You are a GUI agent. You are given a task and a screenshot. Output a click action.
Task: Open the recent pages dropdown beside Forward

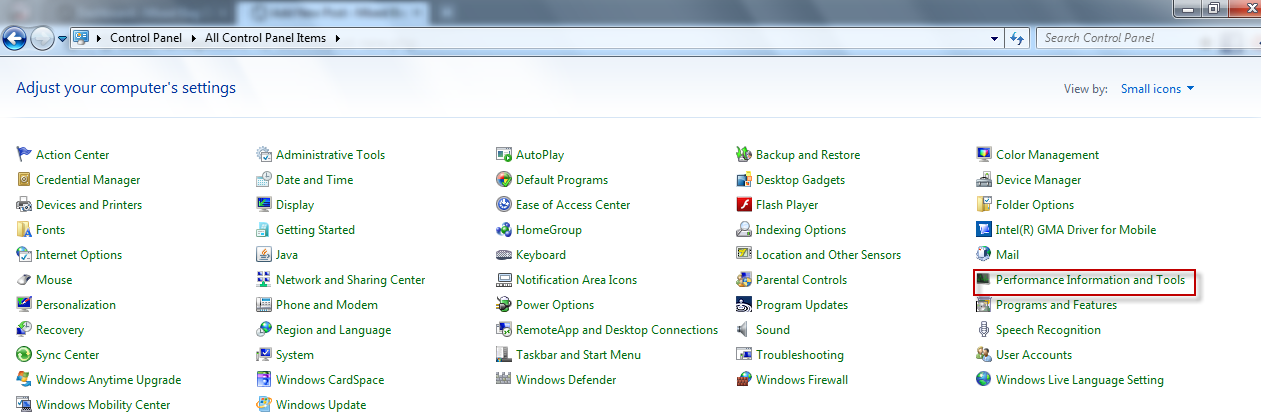click(x=62, y=39)
